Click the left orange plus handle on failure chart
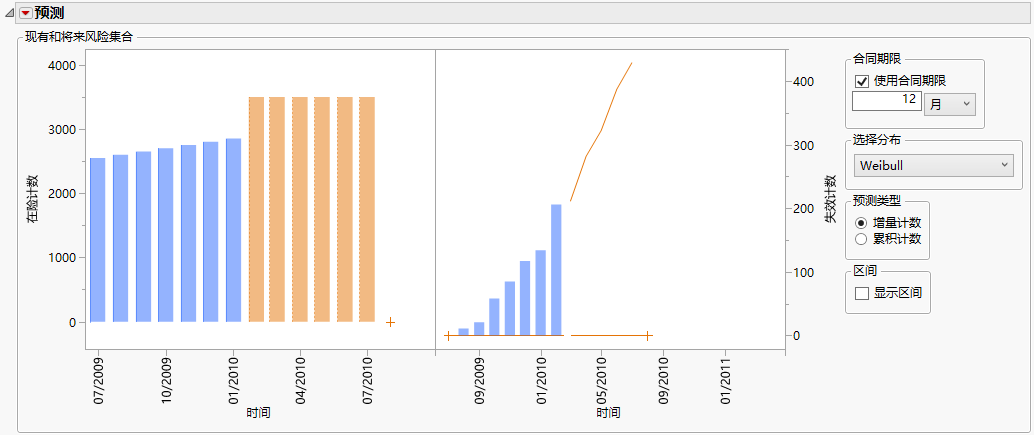The image size is (1034, 435). point(448,335)
